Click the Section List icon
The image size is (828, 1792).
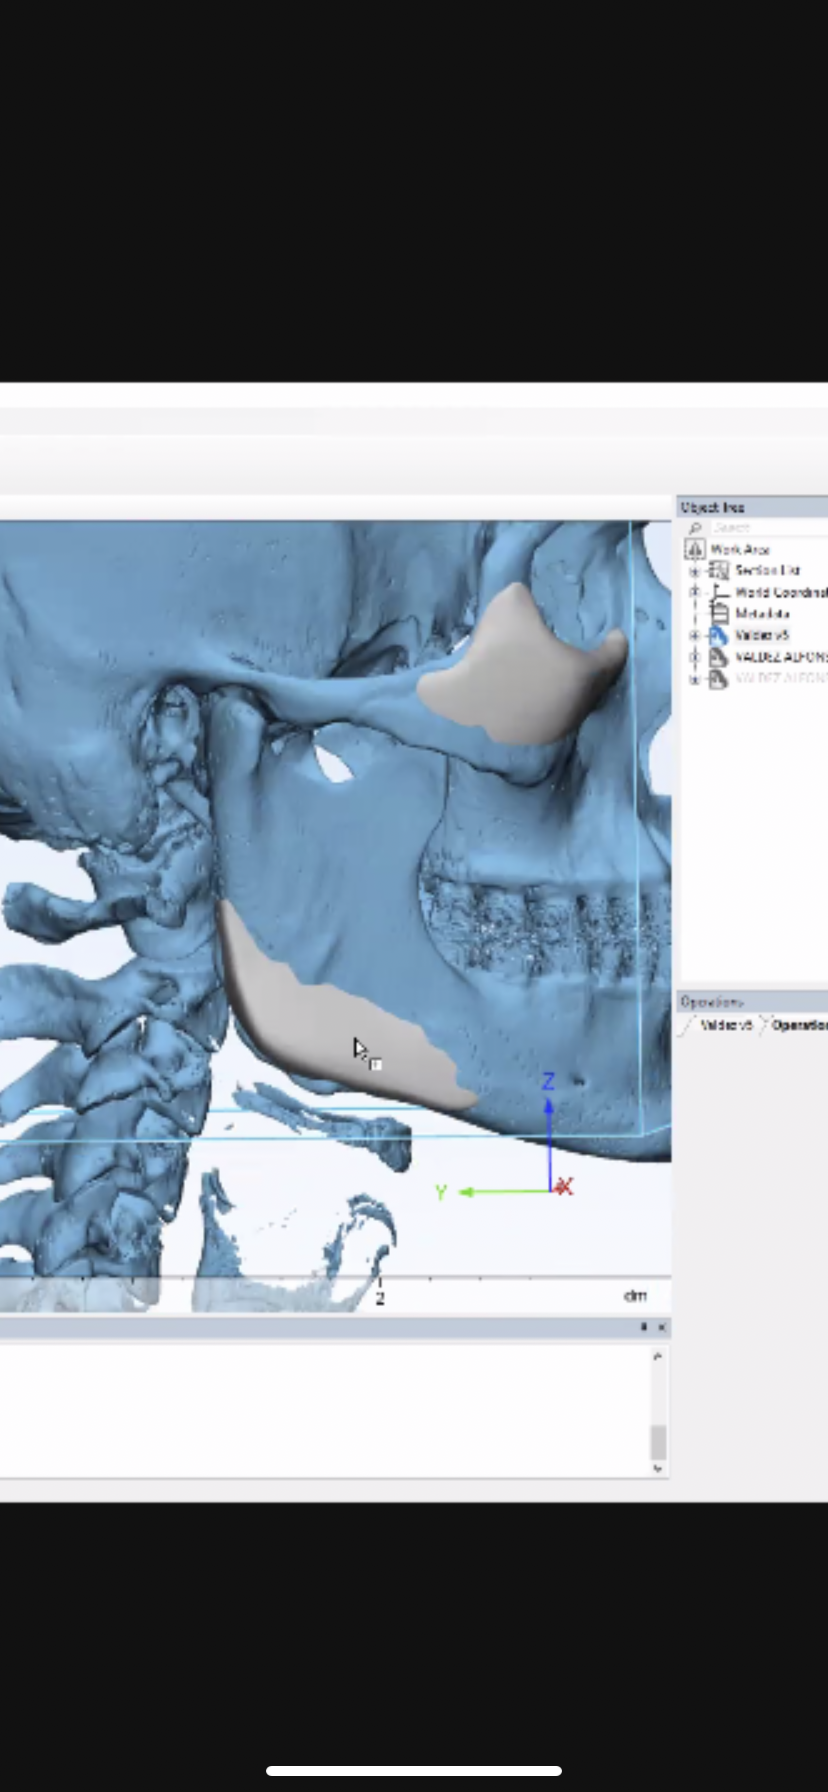point(718,570)
